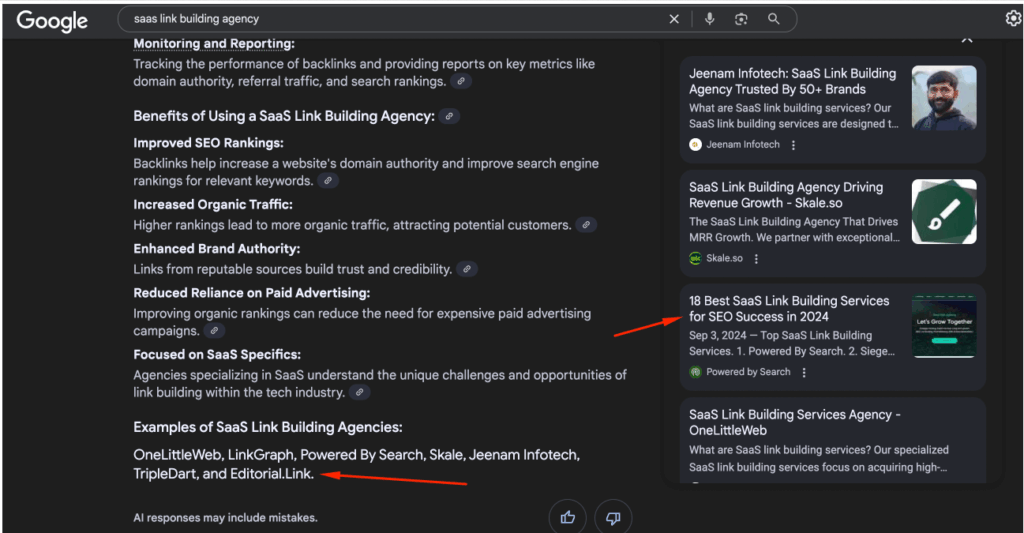Click link icon after 'potential customers.'
The width and height of the screenshot is (1024, 533).
pos(586,225)
